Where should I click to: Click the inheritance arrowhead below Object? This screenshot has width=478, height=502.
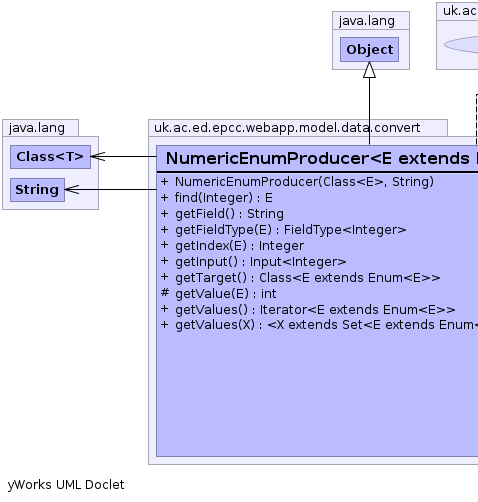369,70
